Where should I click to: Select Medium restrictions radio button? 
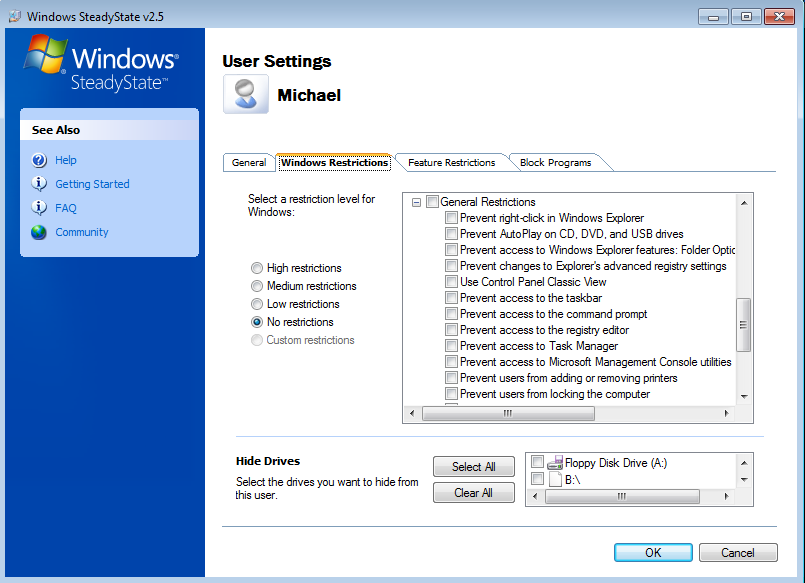[x=257, y=286]
